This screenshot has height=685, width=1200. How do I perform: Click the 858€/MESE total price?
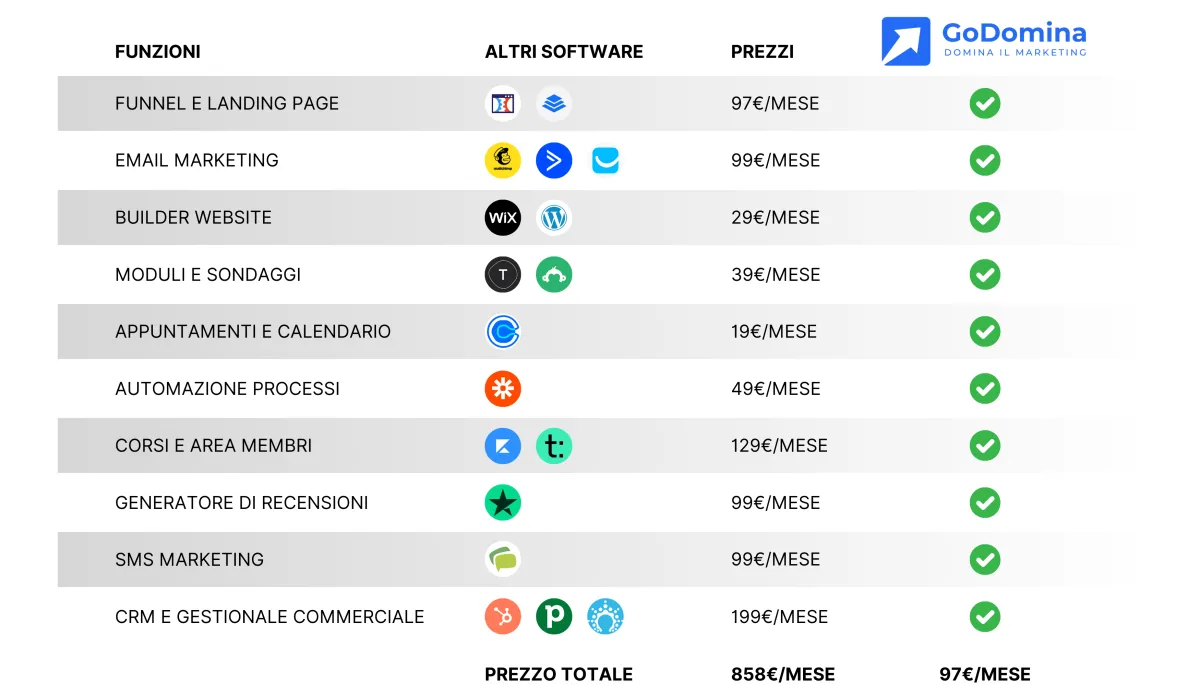coord(783,674)
